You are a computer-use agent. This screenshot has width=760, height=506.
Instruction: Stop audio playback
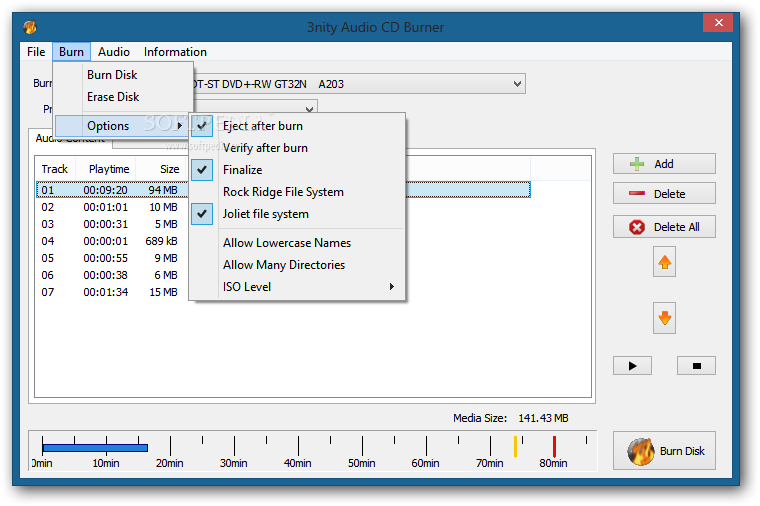pos(697,366)
